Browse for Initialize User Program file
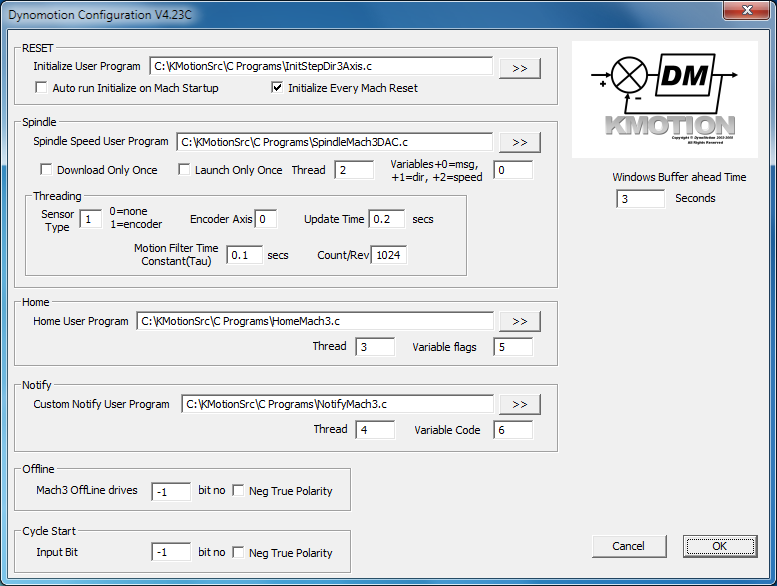Viewport: 777px width, 586px height. point(520,68)
